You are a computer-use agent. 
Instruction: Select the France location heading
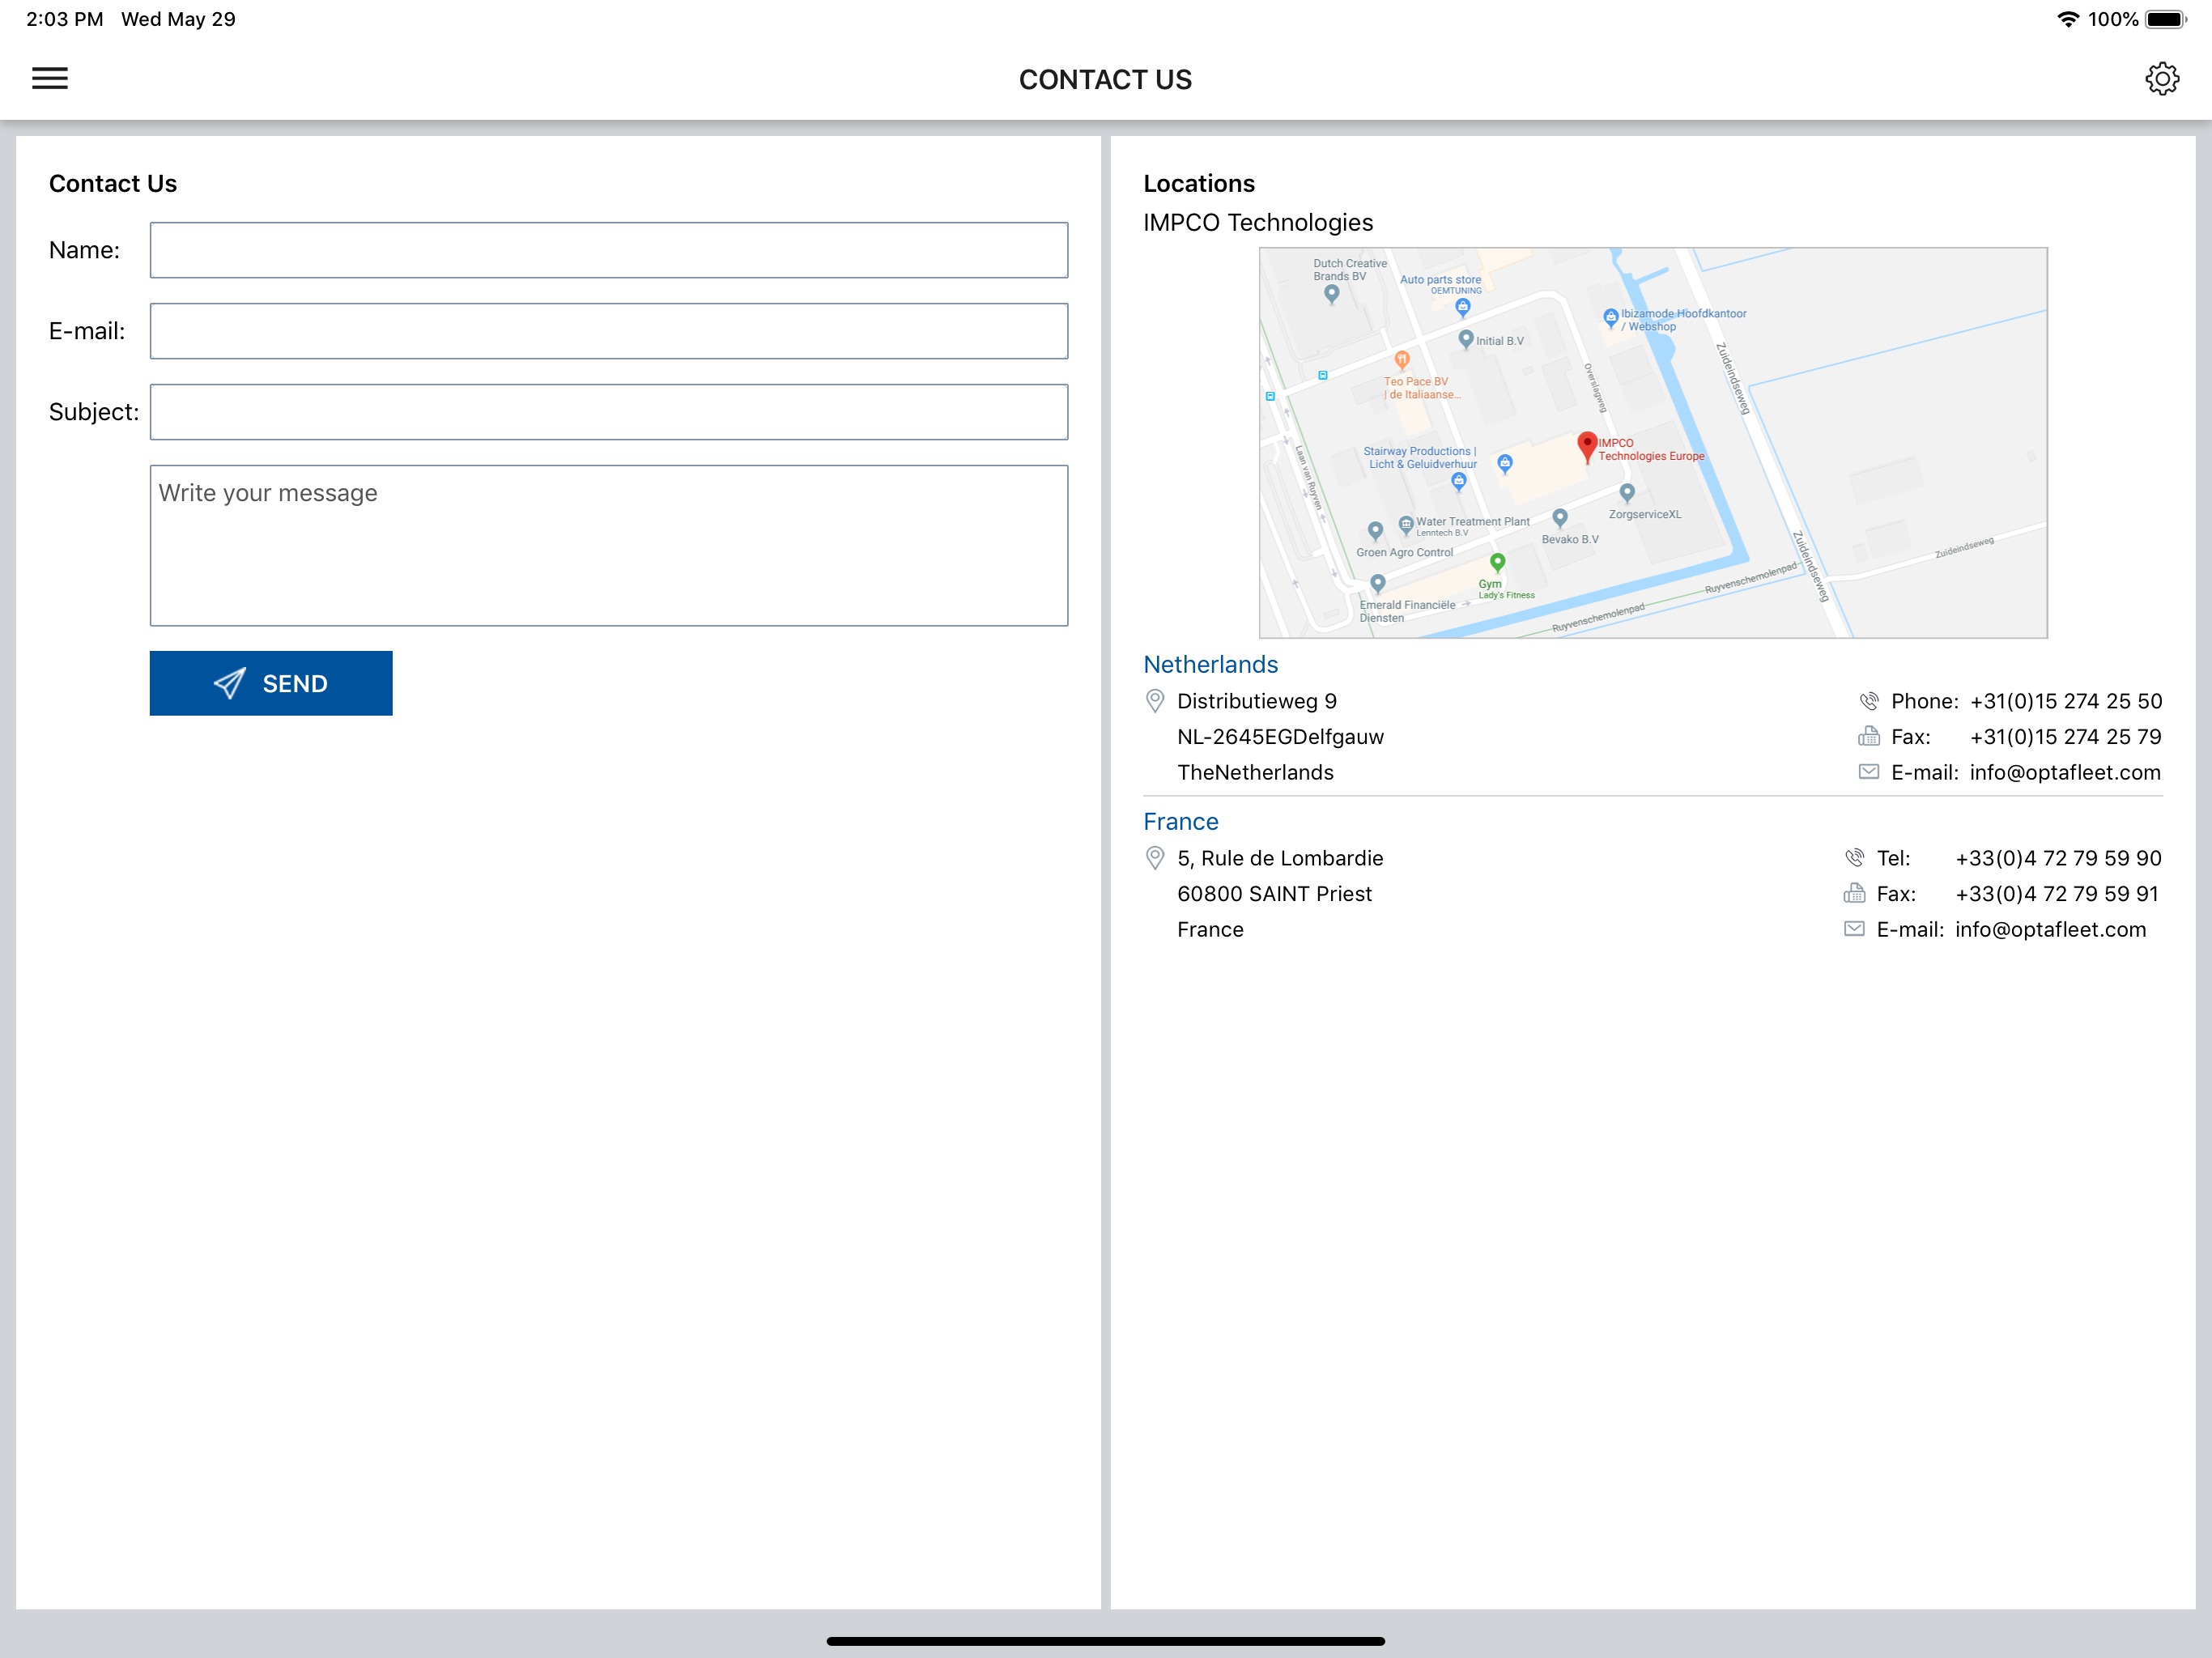[1180, 822]
